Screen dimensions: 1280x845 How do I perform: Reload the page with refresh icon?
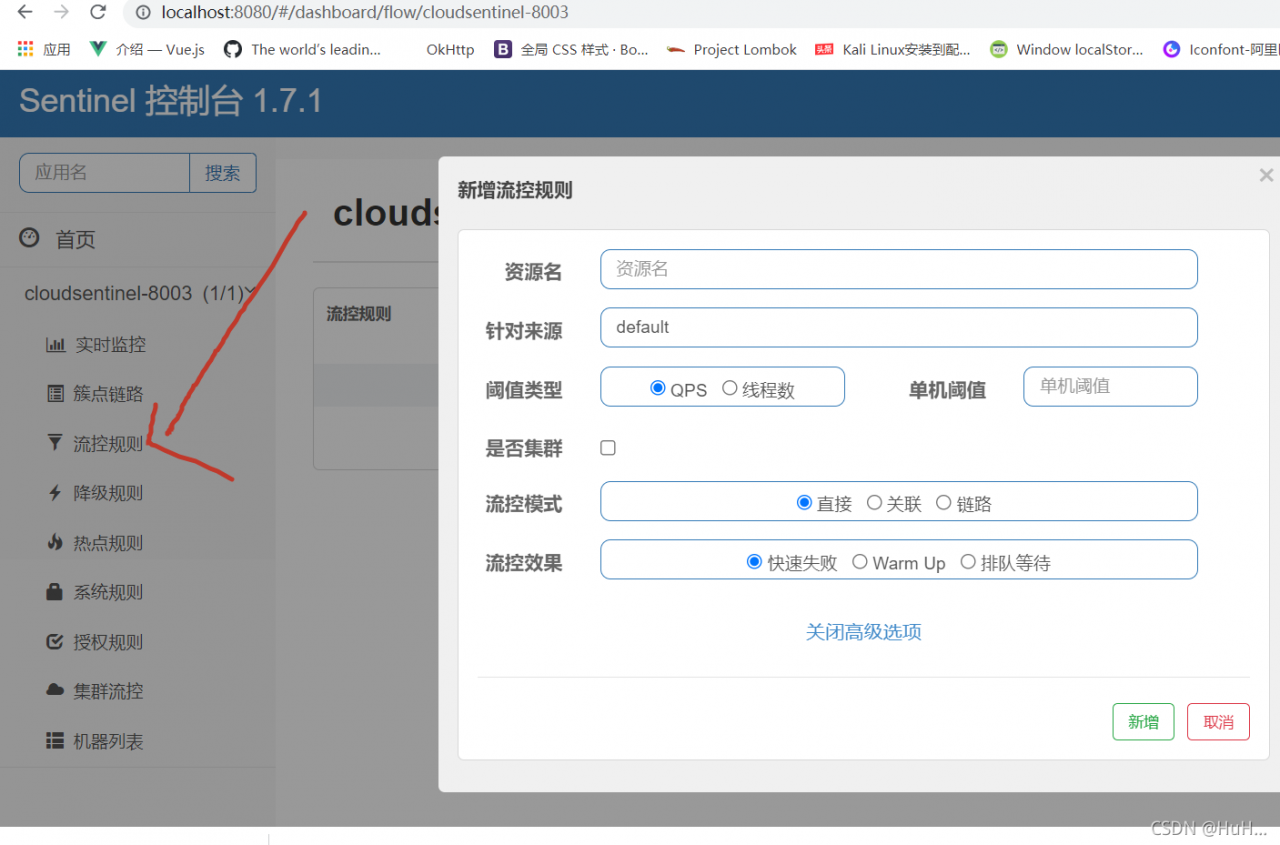98,12
